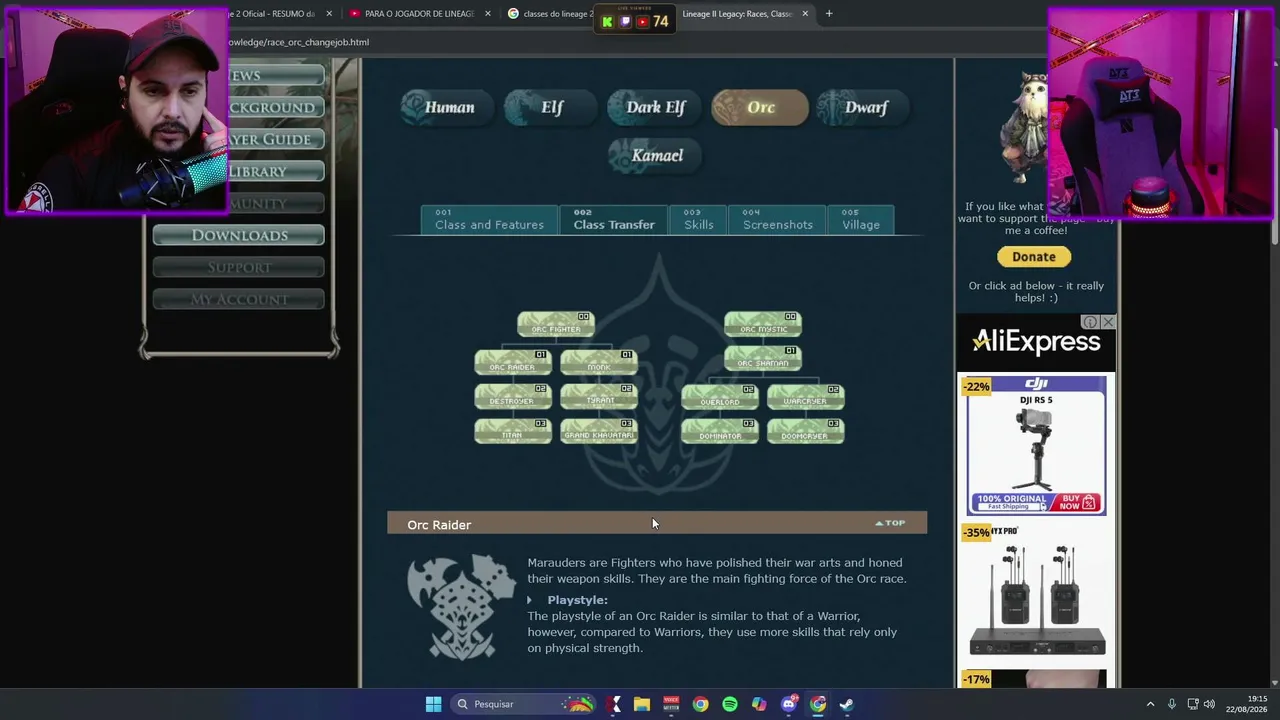Click the network icon in system tray
Image resolution: width=1280 pixels, height=720 pixels.
(x=1191, y=704)
